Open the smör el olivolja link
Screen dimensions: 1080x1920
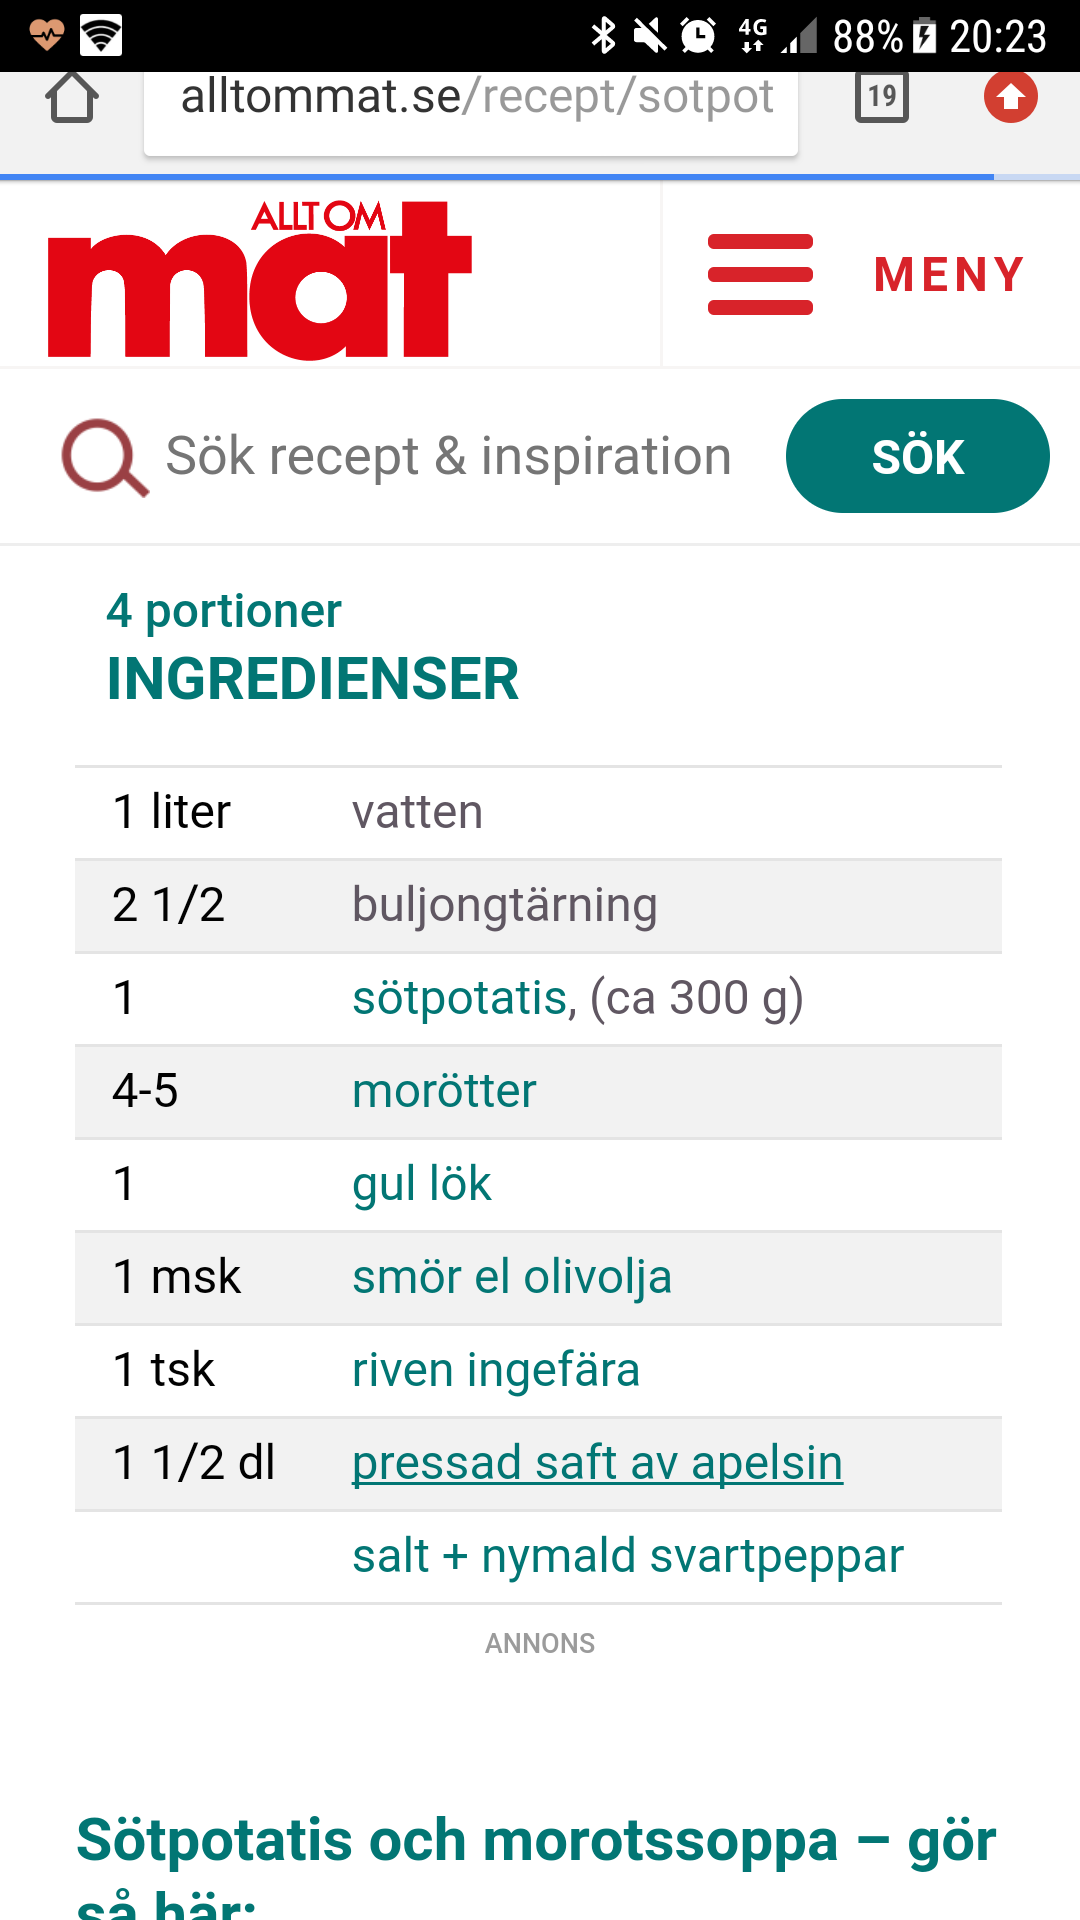coord(512,1277)
